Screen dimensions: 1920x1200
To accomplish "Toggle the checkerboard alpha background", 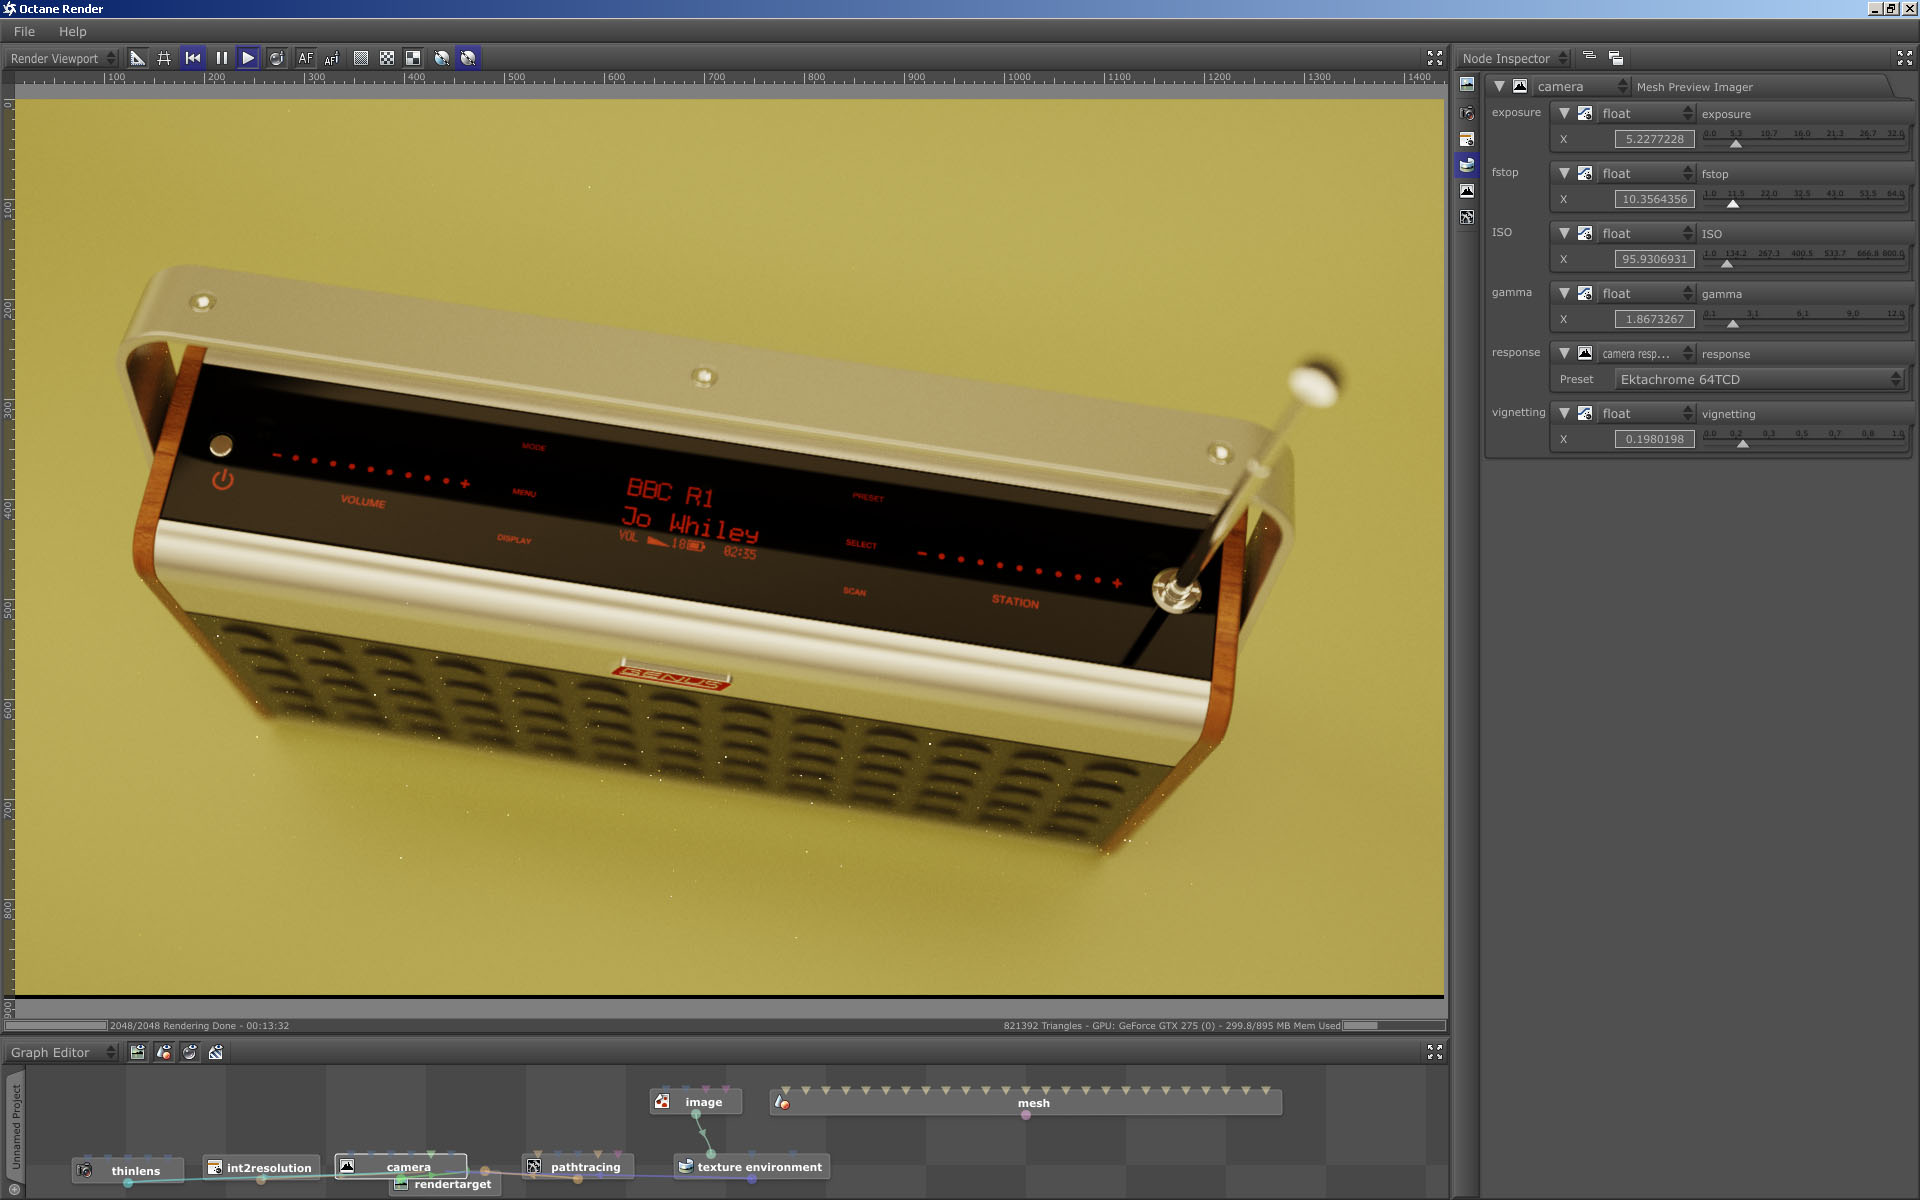I will (x=387, y=58).
